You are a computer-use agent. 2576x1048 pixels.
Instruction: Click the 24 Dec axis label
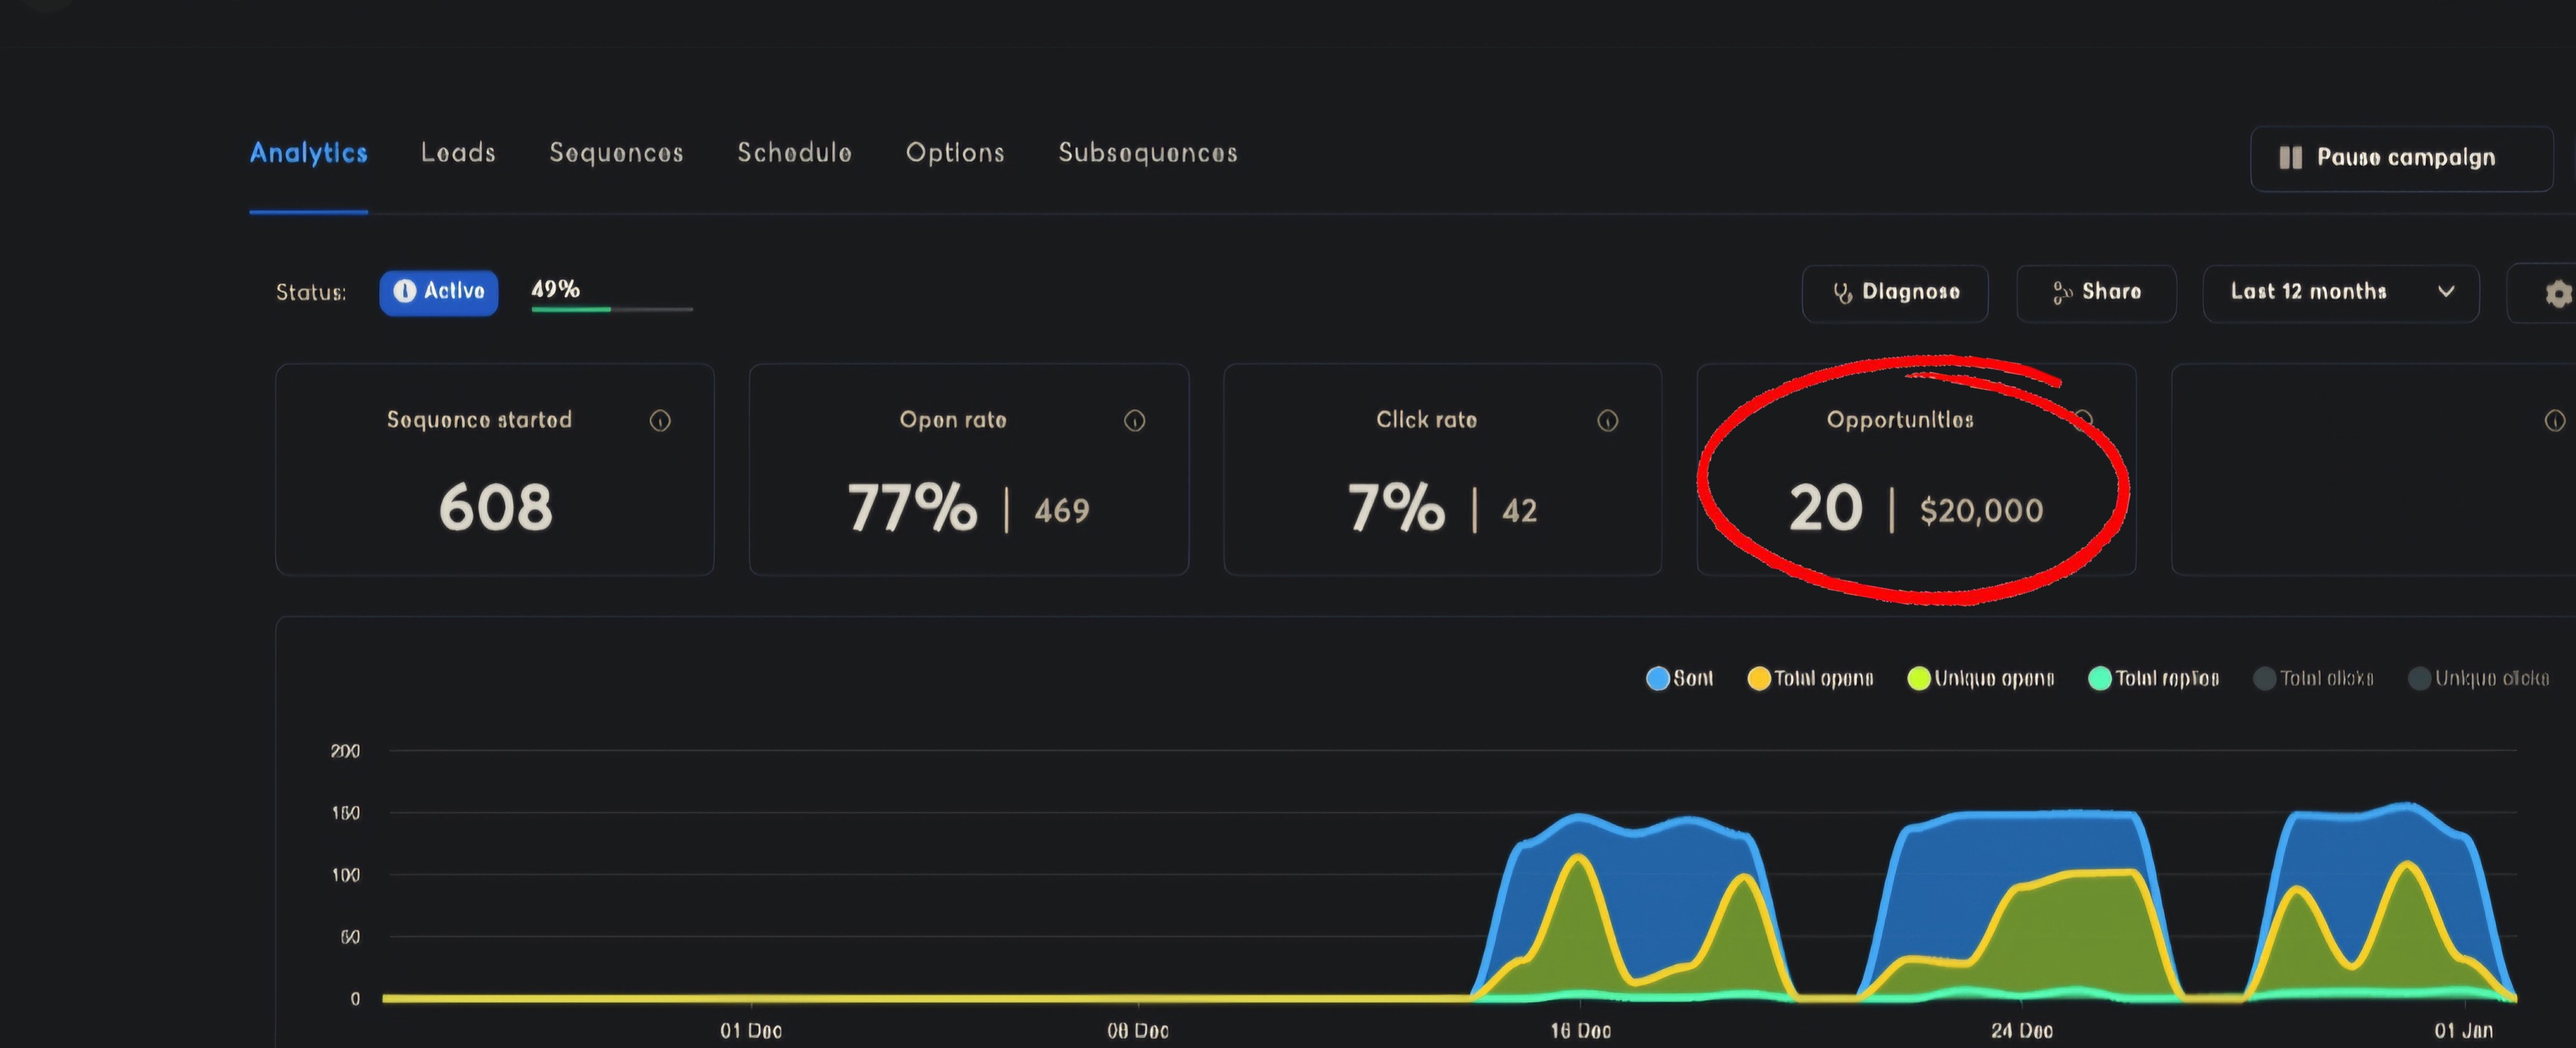(2021, 1031)
